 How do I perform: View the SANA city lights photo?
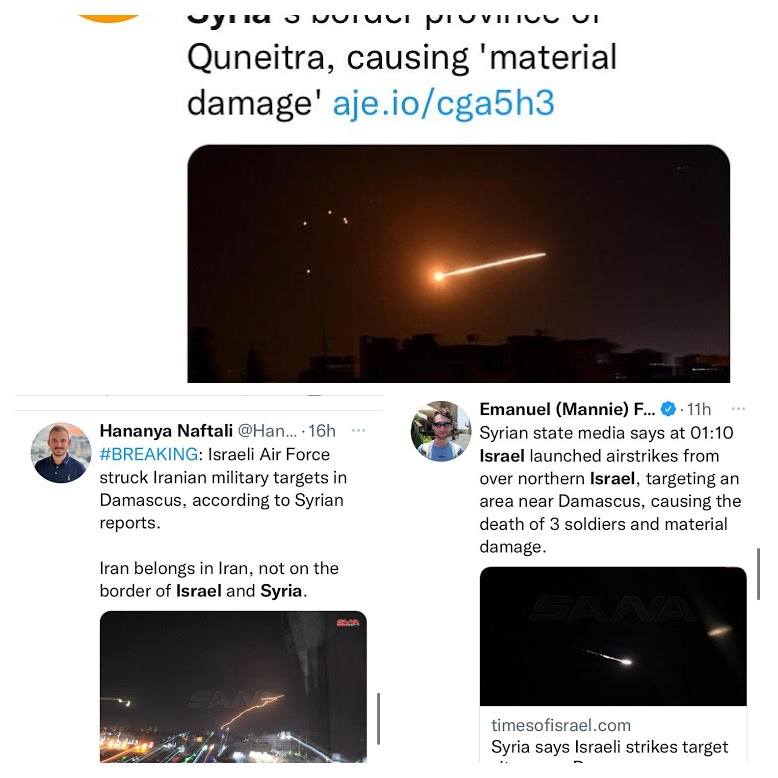coord(233,687)
